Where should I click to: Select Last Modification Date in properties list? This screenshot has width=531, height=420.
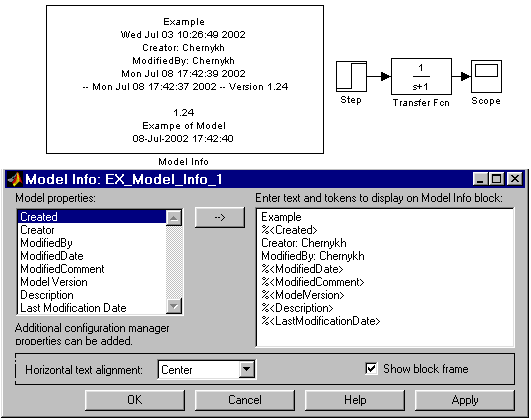92,308
